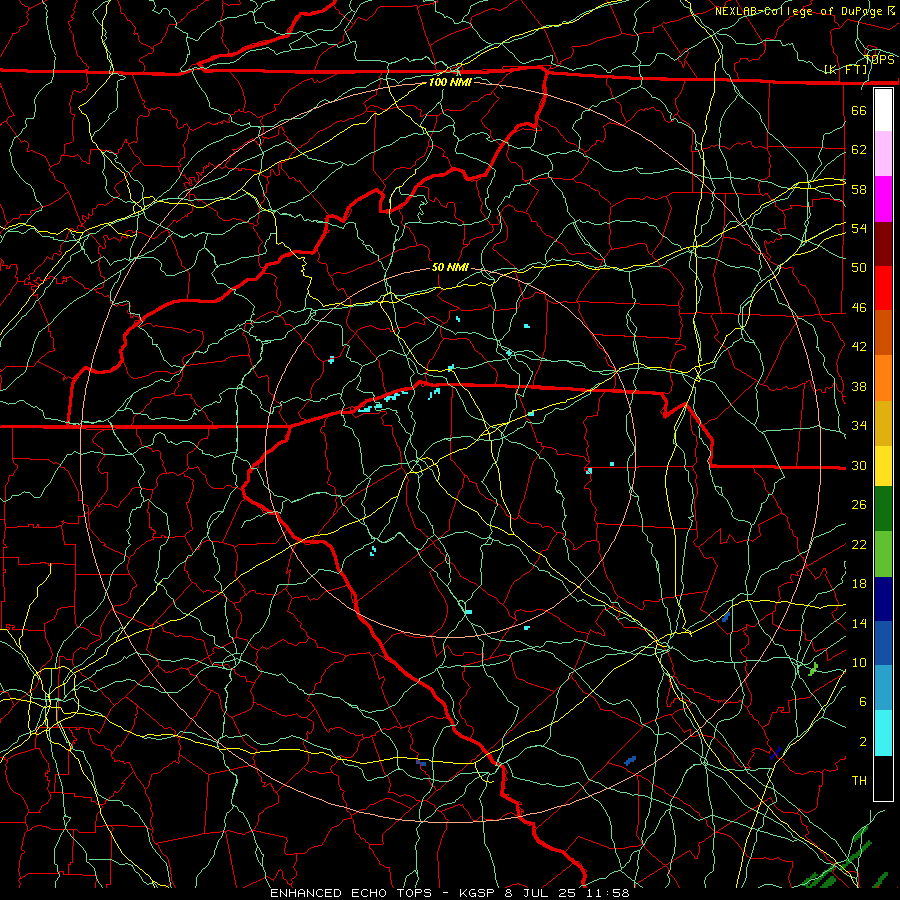This screenshot has height=900, width=900.
Task: Click the bright yellow legend swatch
Action: coord(883,465)
